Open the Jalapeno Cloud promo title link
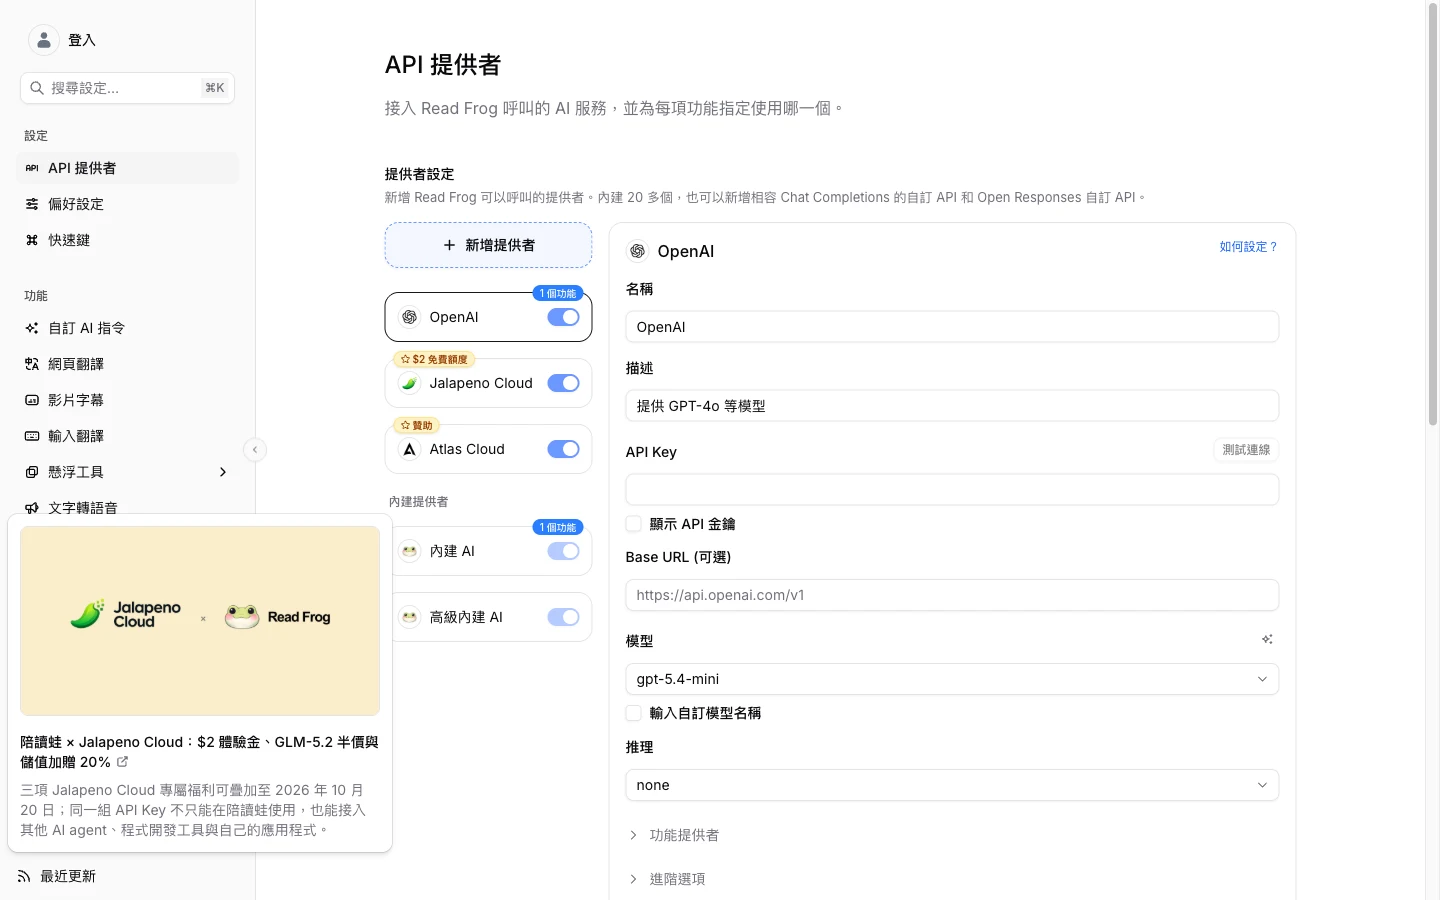The image size is (1440, 900). pos(199,752)
